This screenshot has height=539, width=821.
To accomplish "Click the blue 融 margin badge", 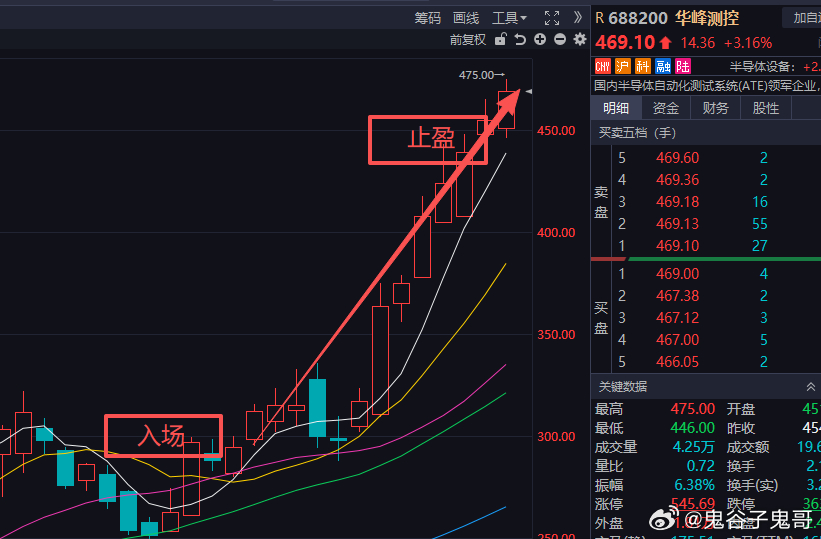I will coord(662,66).
